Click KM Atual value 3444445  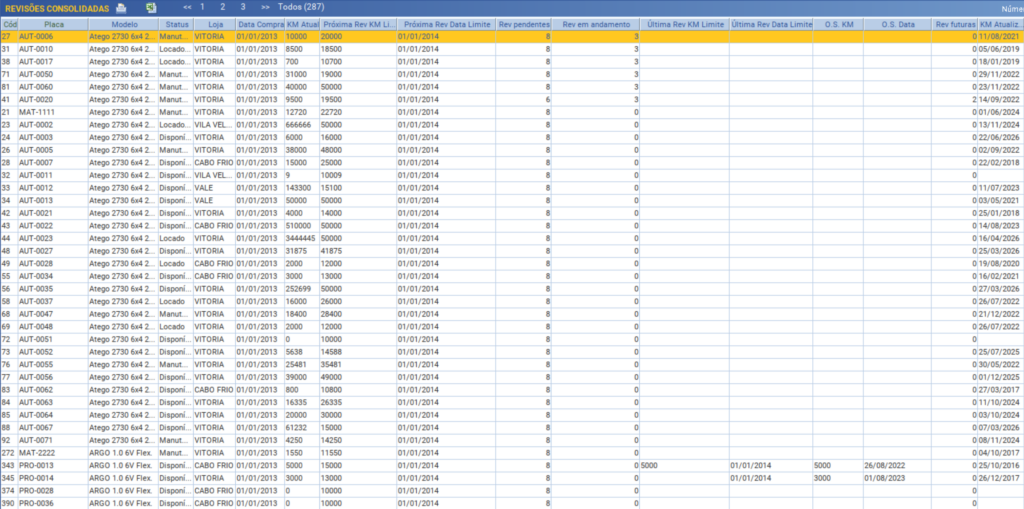[302, 238]
